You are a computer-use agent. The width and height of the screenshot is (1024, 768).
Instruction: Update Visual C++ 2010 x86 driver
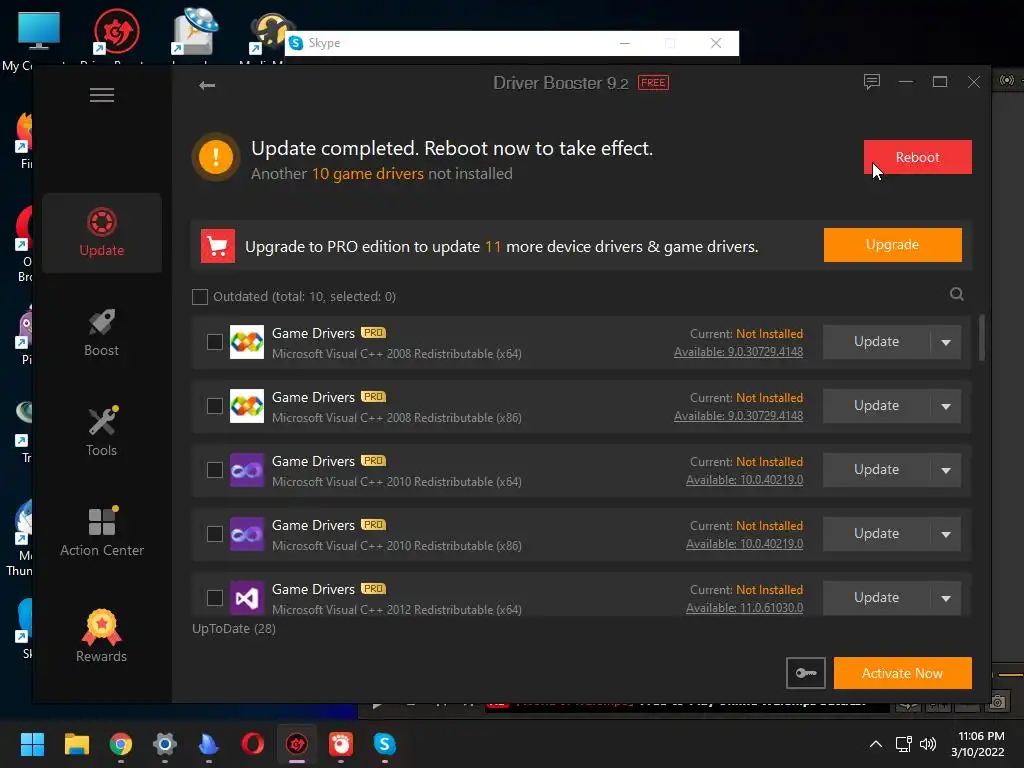(876, 534)
